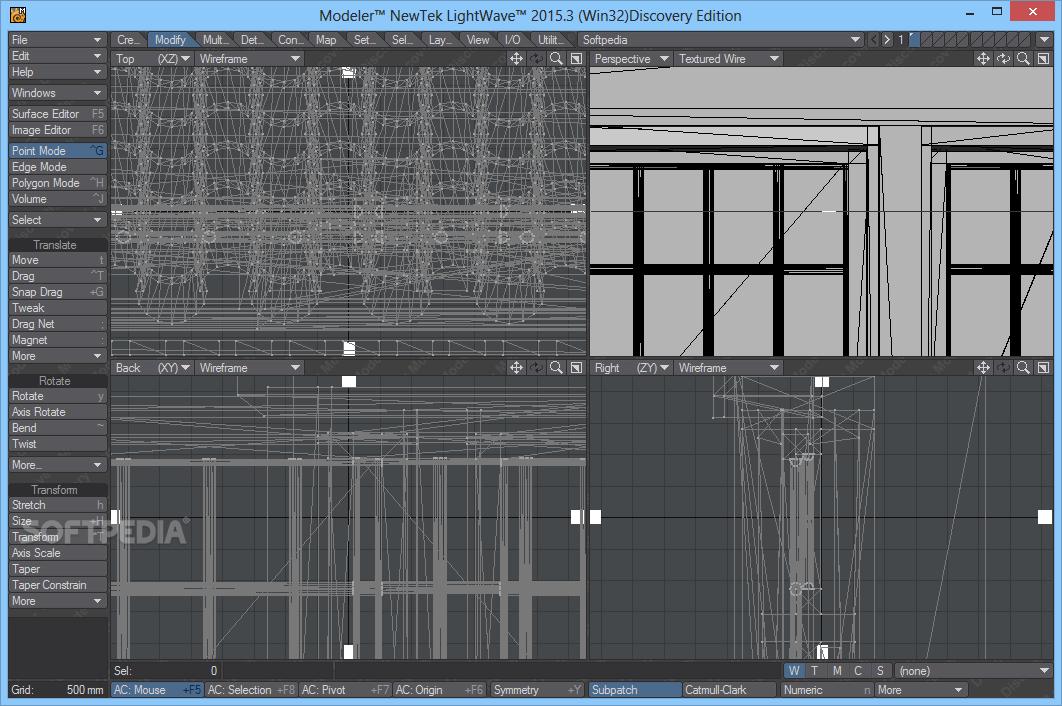The width and height of the screenshot is (1062, 706).
Task: Open the Image Editor
Action: pos(58,130)
